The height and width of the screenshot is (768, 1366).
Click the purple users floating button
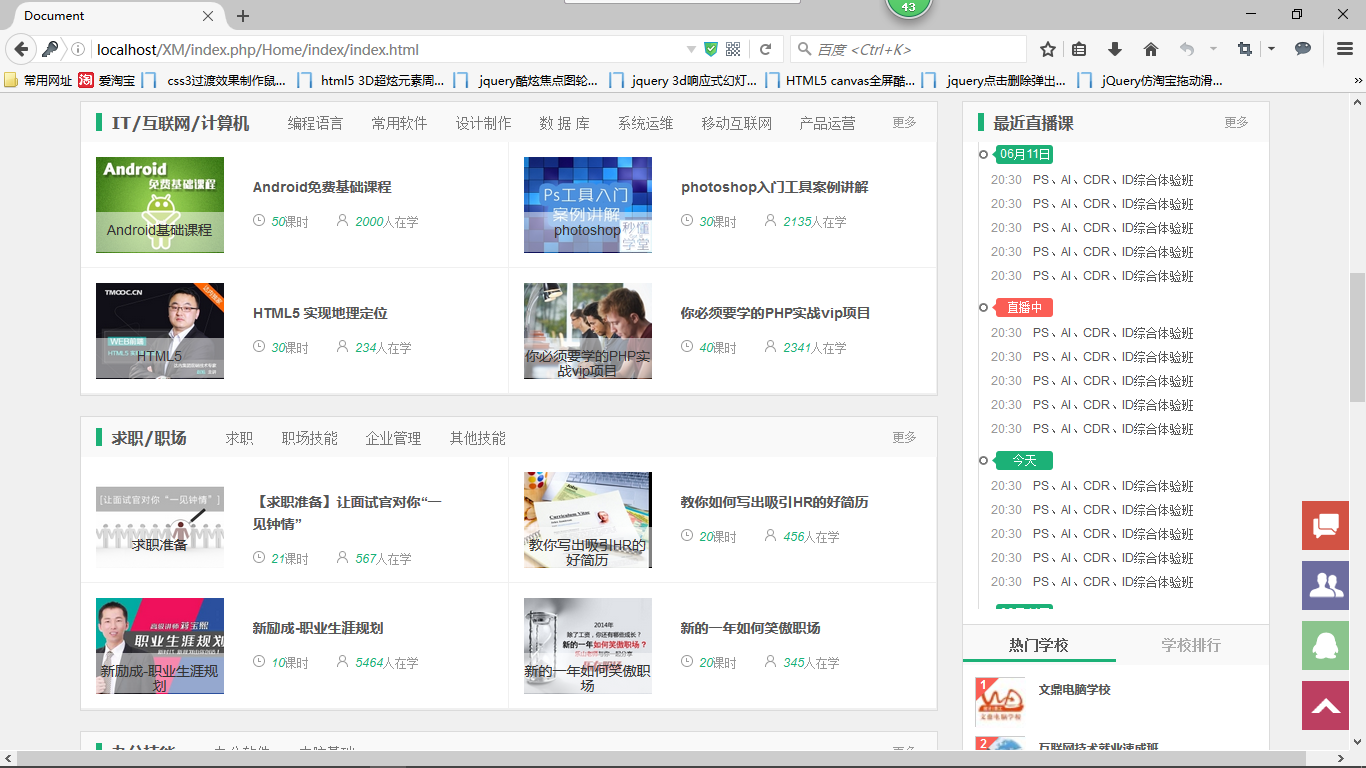(x=1326, y=585)
